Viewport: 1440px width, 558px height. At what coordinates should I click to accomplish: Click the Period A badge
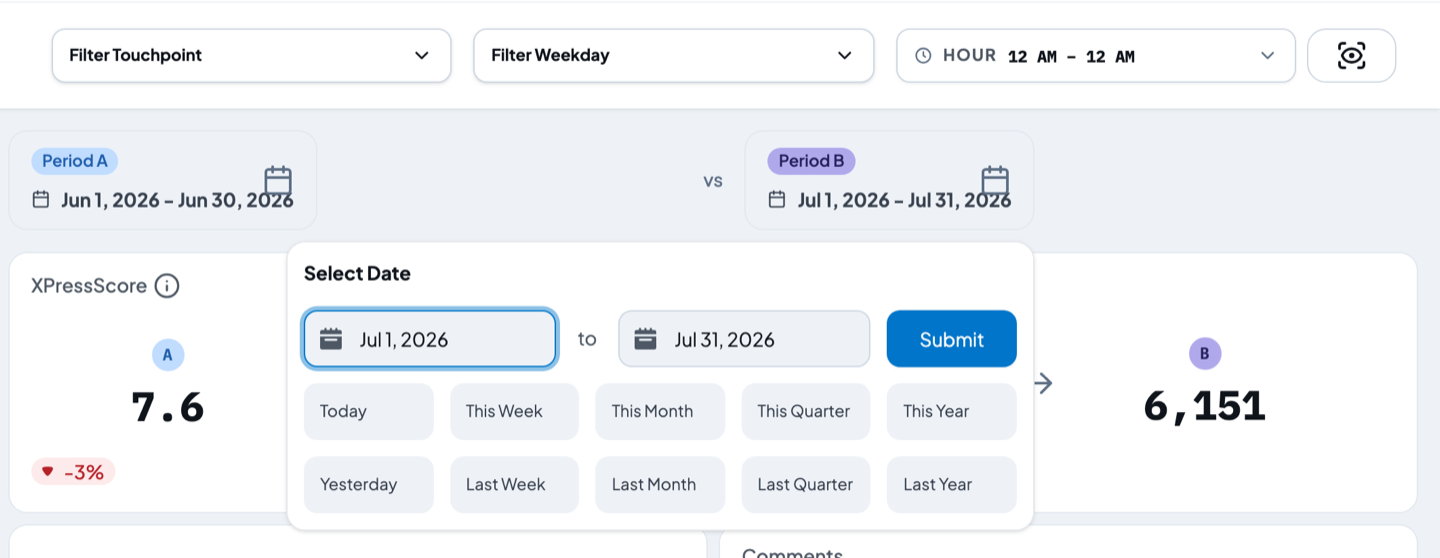tap(75, 161)
